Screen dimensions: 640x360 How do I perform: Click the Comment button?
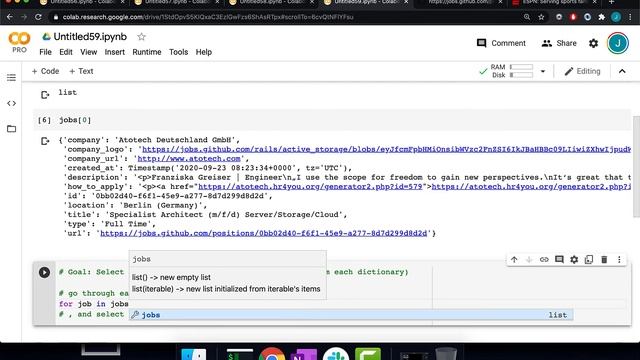(x=501, y=43)
